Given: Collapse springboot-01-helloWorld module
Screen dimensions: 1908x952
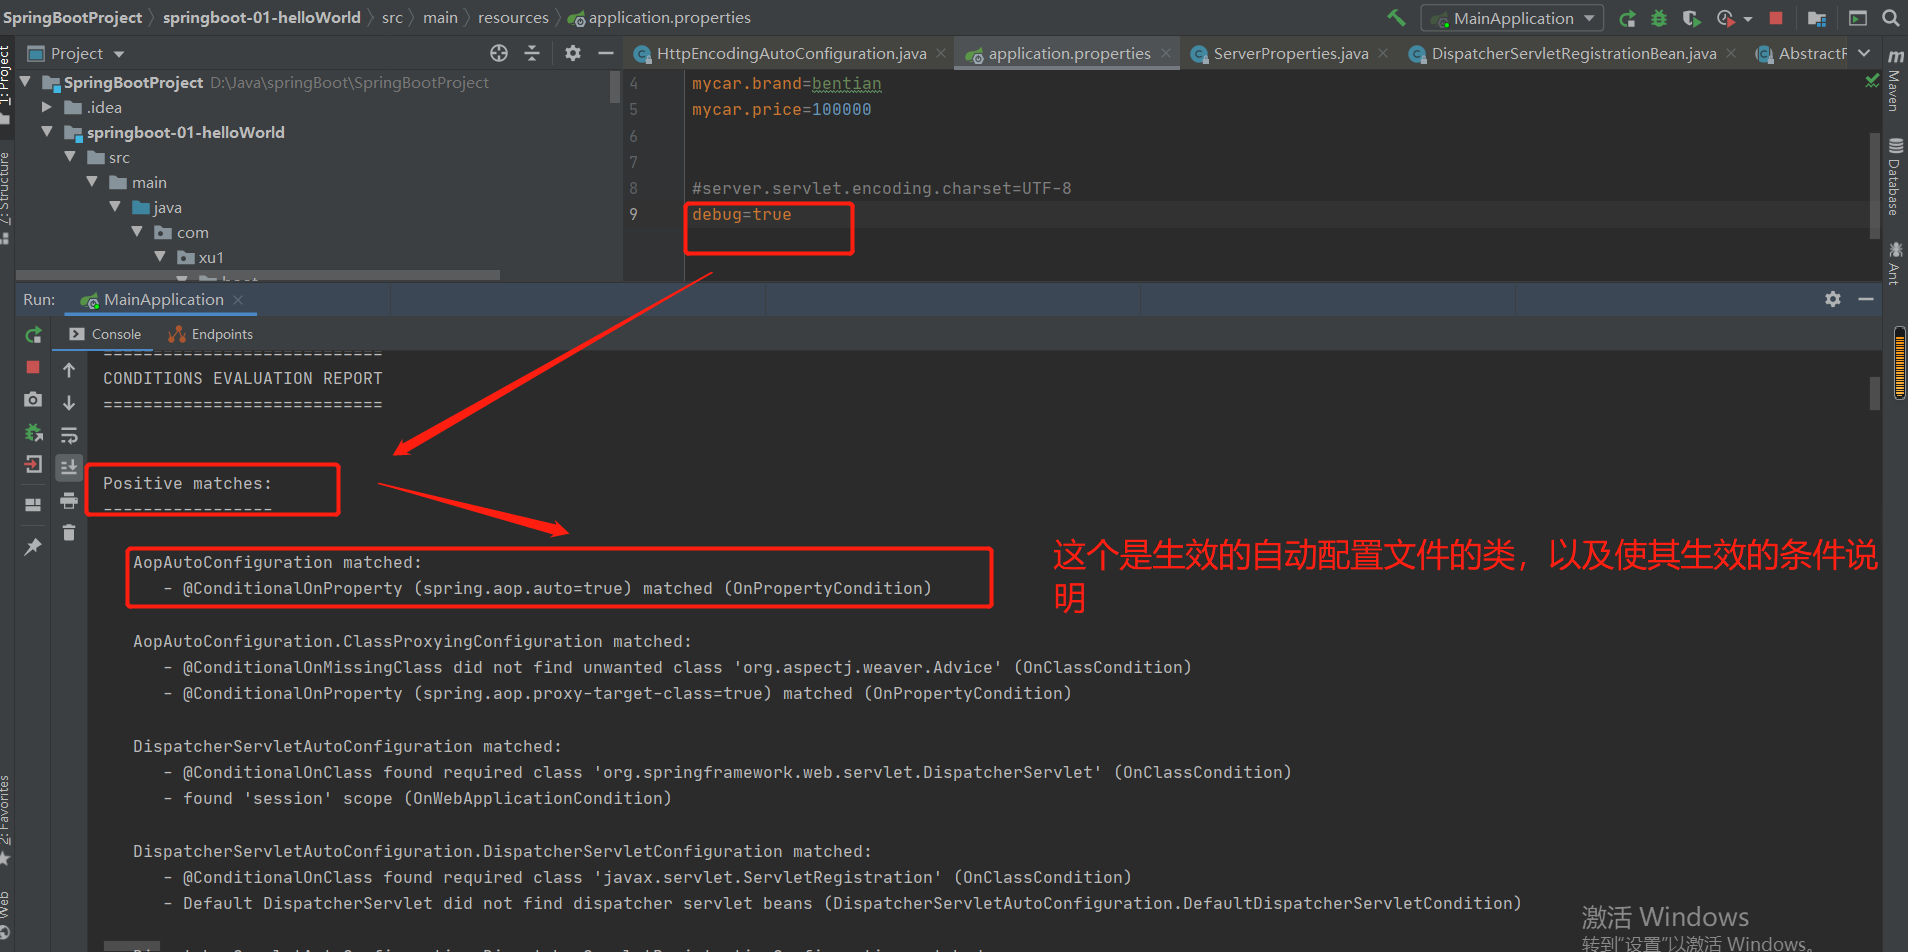Looking at the screenshot, I should [x=47, y=132].
